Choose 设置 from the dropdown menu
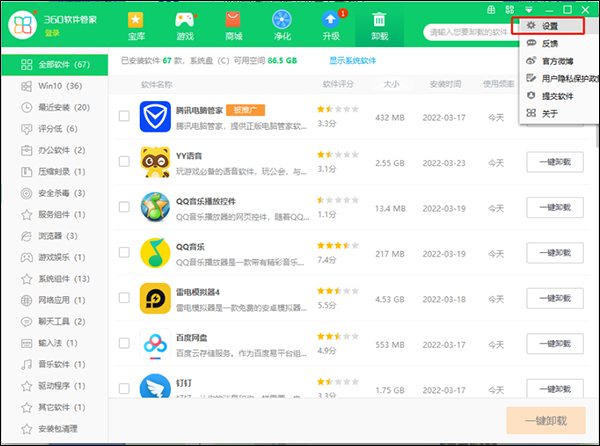Viewport: 600px width, 446px height. click(x=550, y=26)
